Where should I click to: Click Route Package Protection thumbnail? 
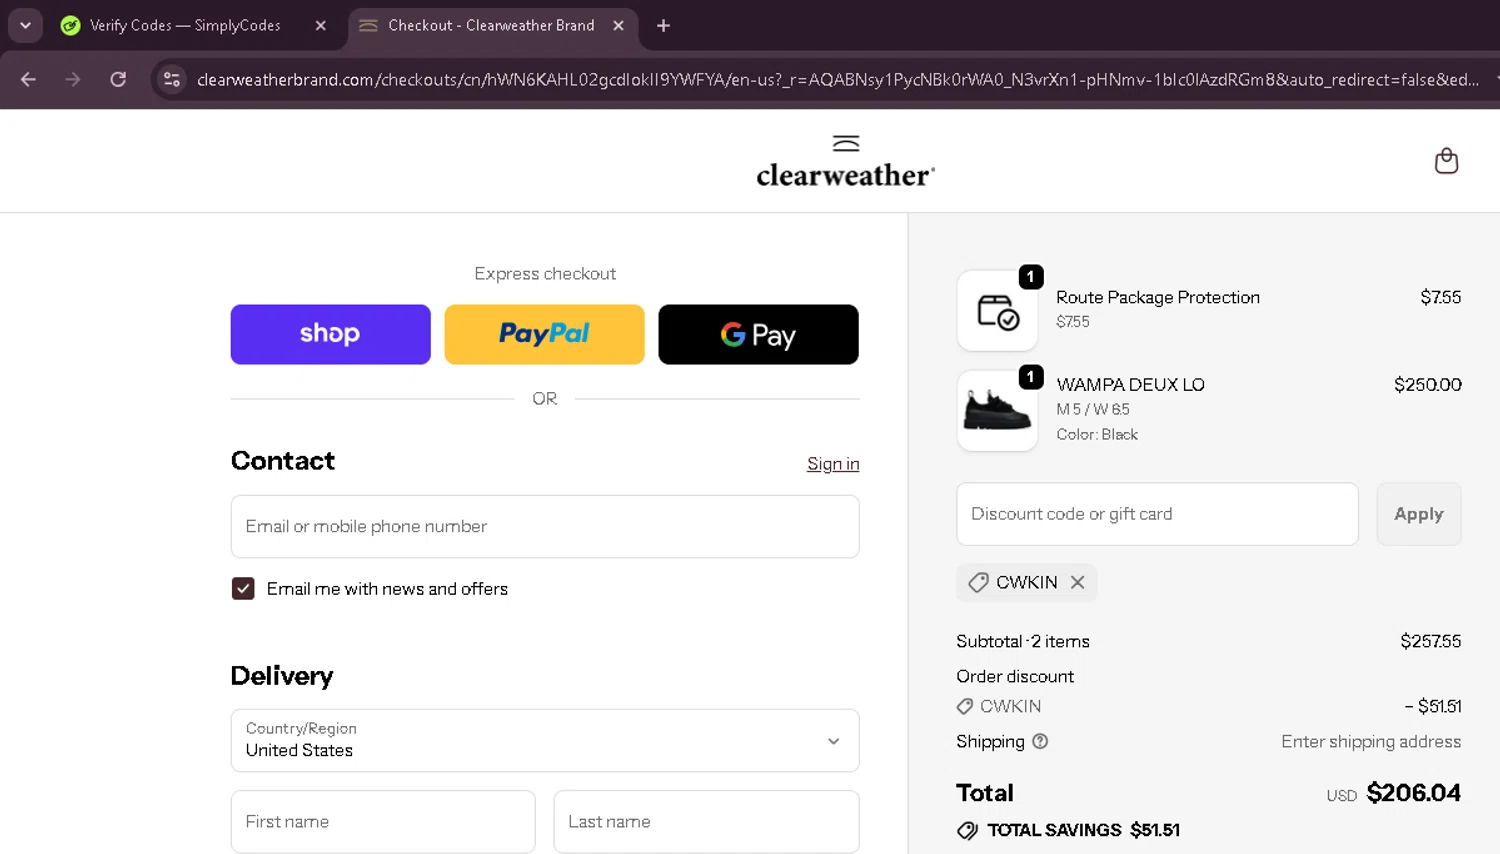(x=997, y=311)
